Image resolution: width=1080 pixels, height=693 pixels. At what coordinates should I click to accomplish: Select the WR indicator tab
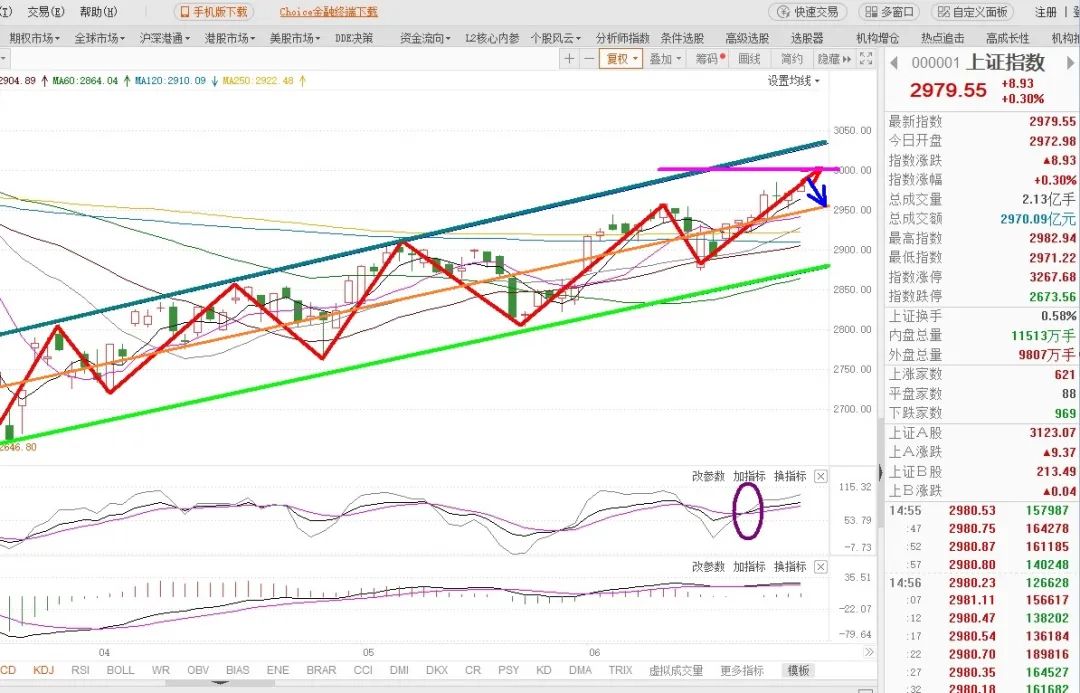(160, 670)
